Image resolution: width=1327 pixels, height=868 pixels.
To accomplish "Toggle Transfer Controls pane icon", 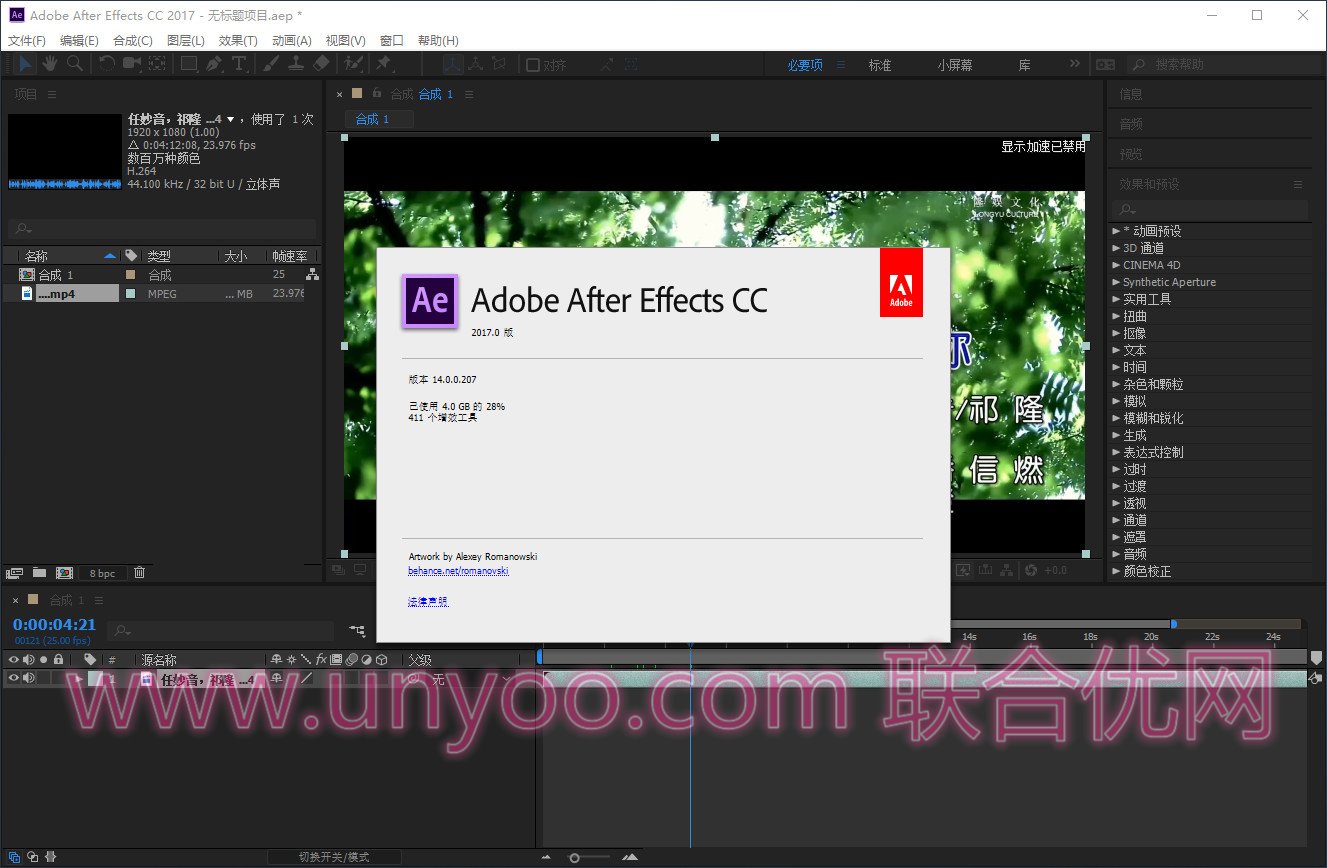I will 32,857.
